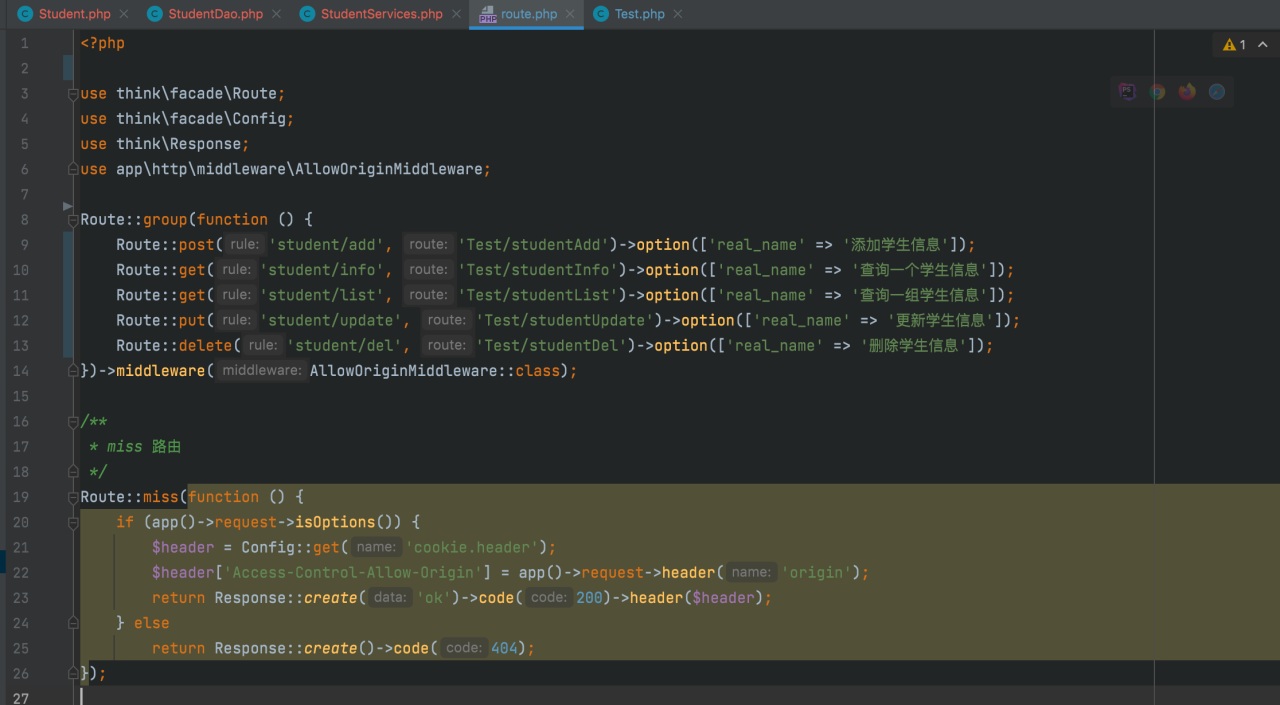This screenshot has height=705, width=1280.
Task: Click 'student/add' route rule string
Action: (x=325, y=245)
